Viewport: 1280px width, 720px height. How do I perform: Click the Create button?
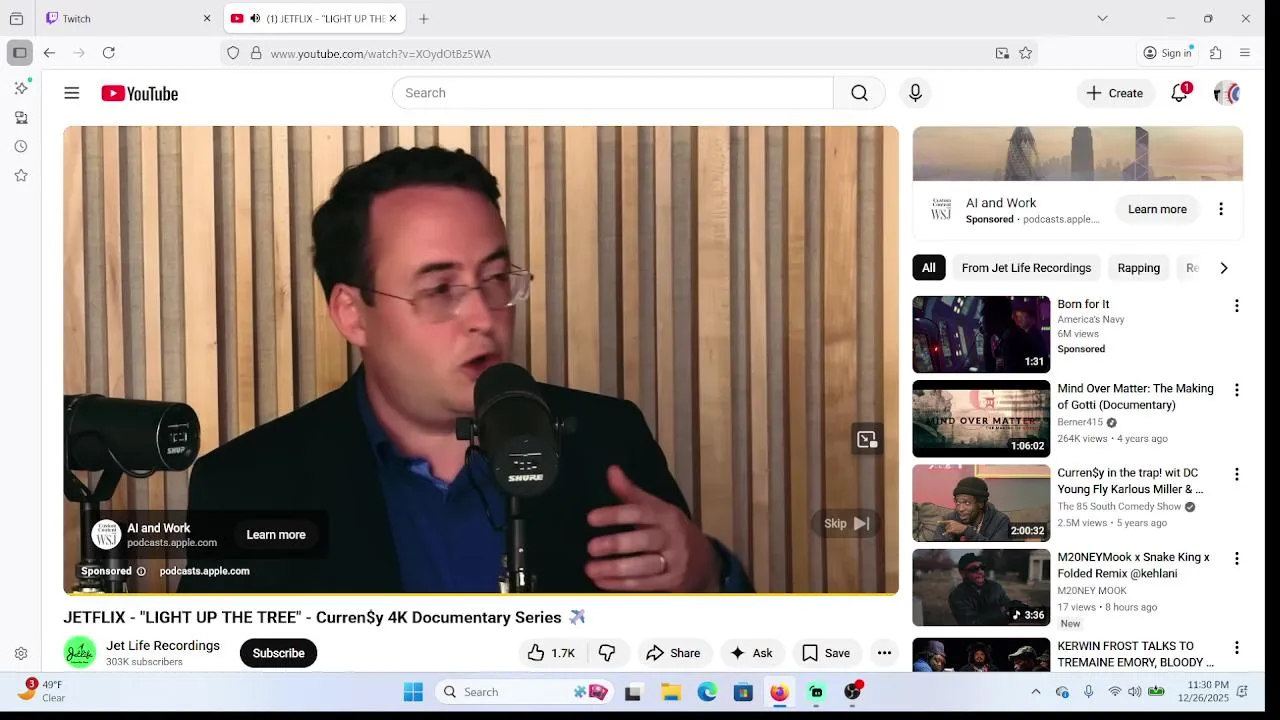coord(1115,93)
